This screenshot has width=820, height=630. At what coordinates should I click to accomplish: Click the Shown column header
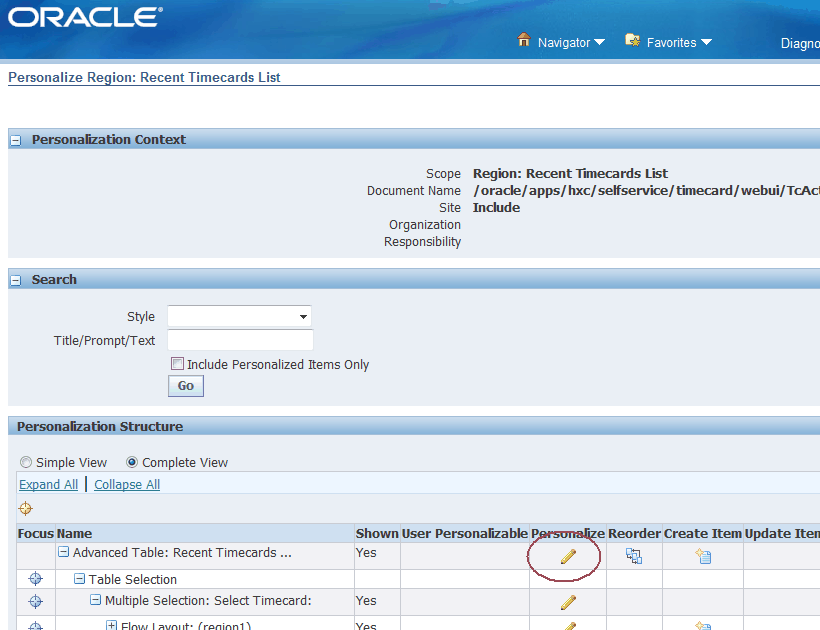tap(377, 533)
